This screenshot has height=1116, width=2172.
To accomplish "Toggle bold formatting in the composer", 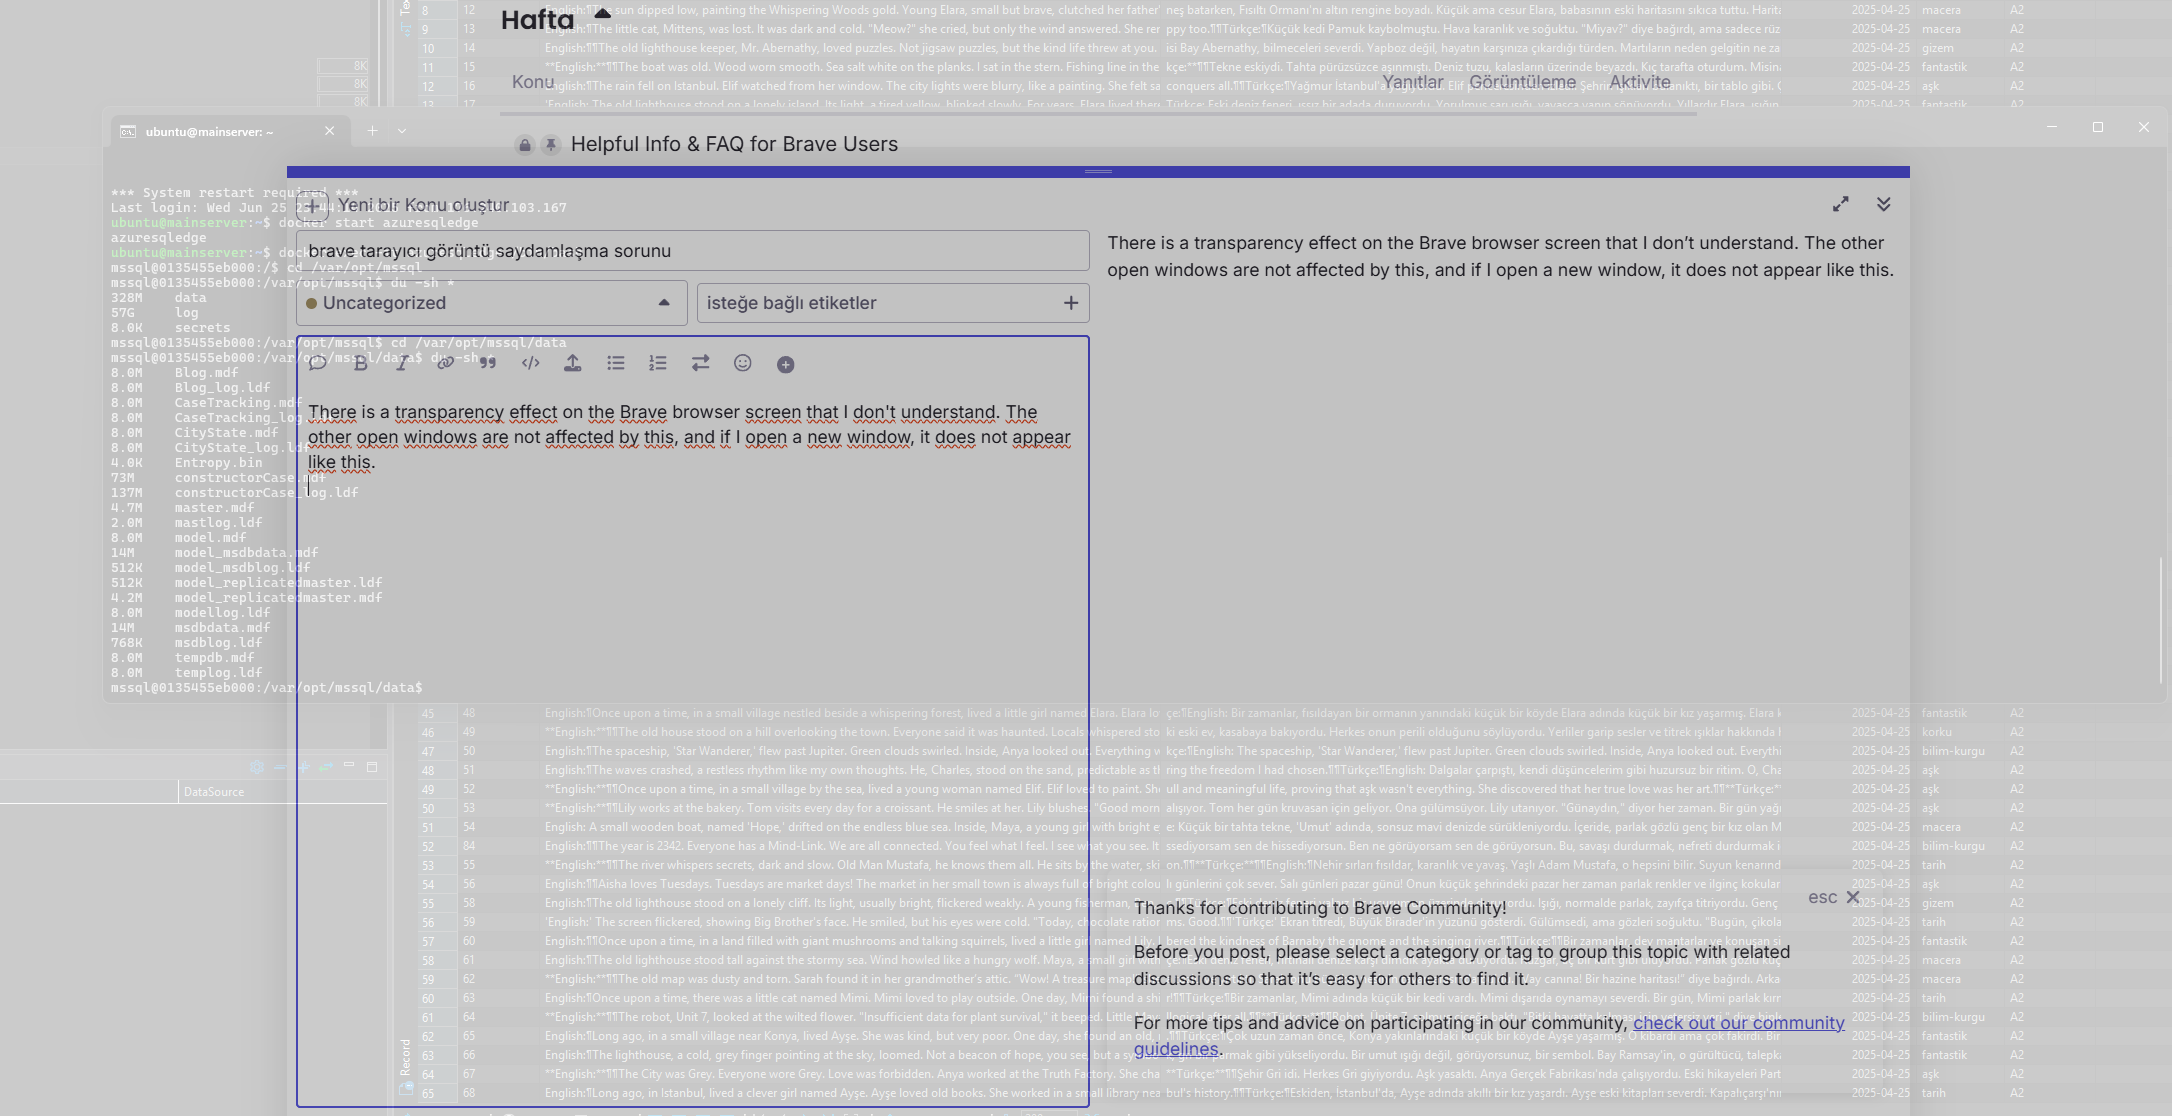I will click(x=361, y=364).
